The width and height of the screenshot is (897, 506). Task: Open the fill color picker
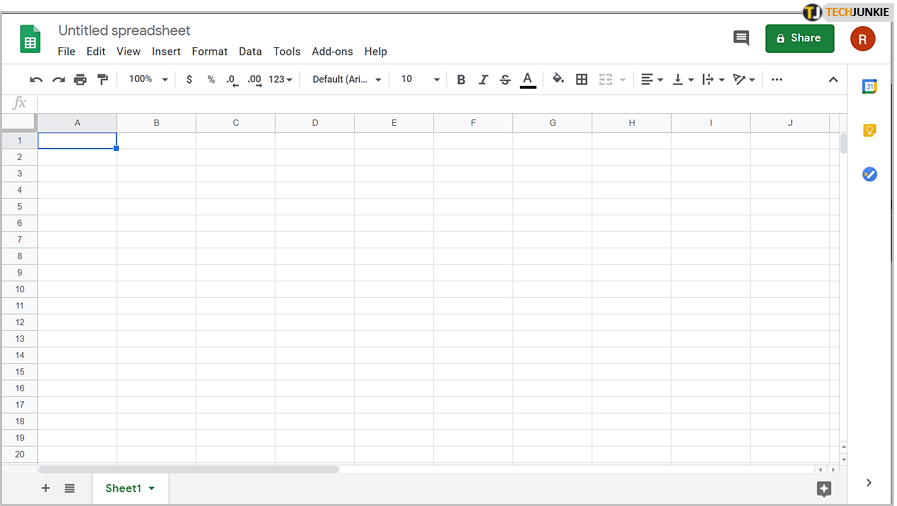(x=558, y=80)
